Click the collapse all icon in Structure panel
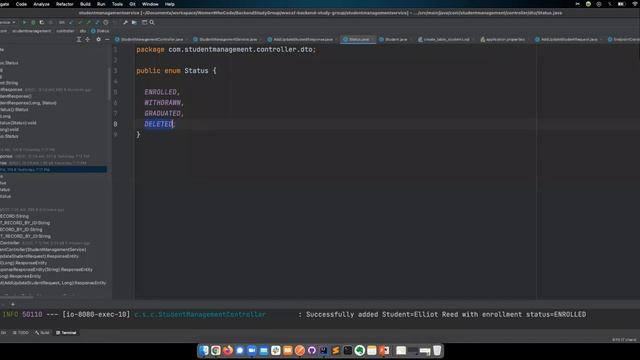This screenshot has width=640, height=360. tap(87, 40)
